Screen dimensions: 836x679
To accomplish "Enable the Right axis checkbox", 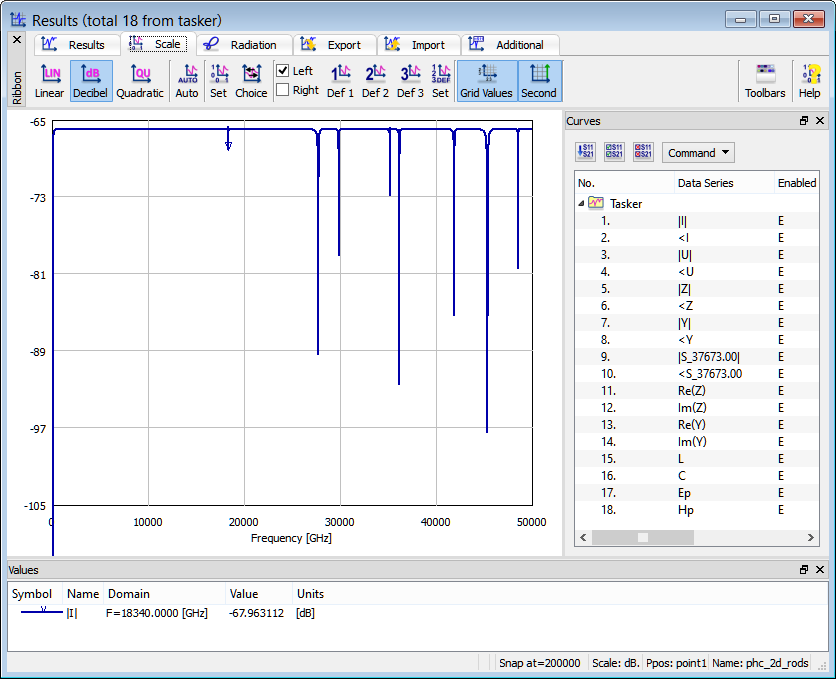I will pyautogui.click(x=283, y=90).
